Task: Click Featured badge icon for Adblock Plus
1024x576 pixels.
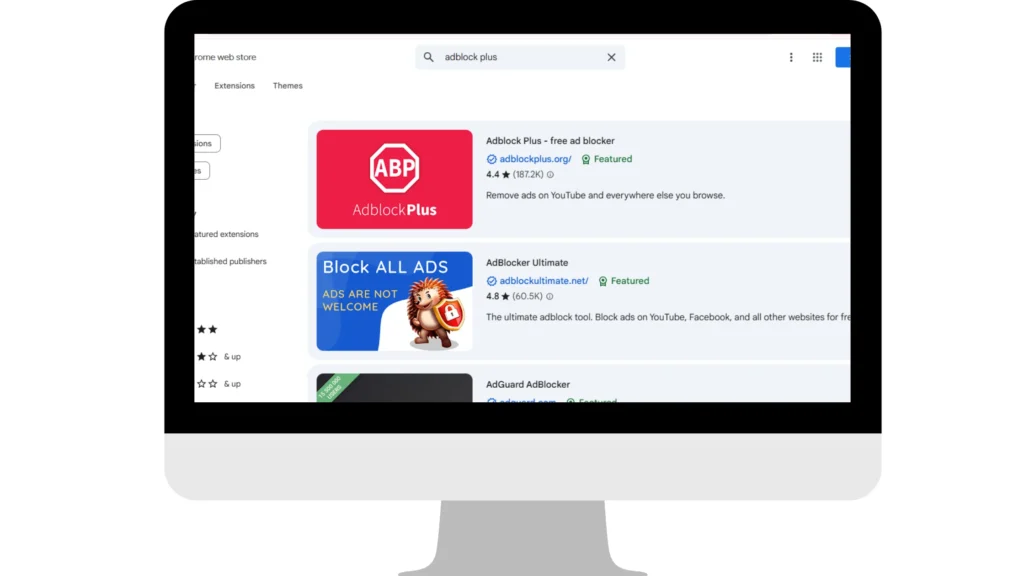Action: (x=586, y=159)
